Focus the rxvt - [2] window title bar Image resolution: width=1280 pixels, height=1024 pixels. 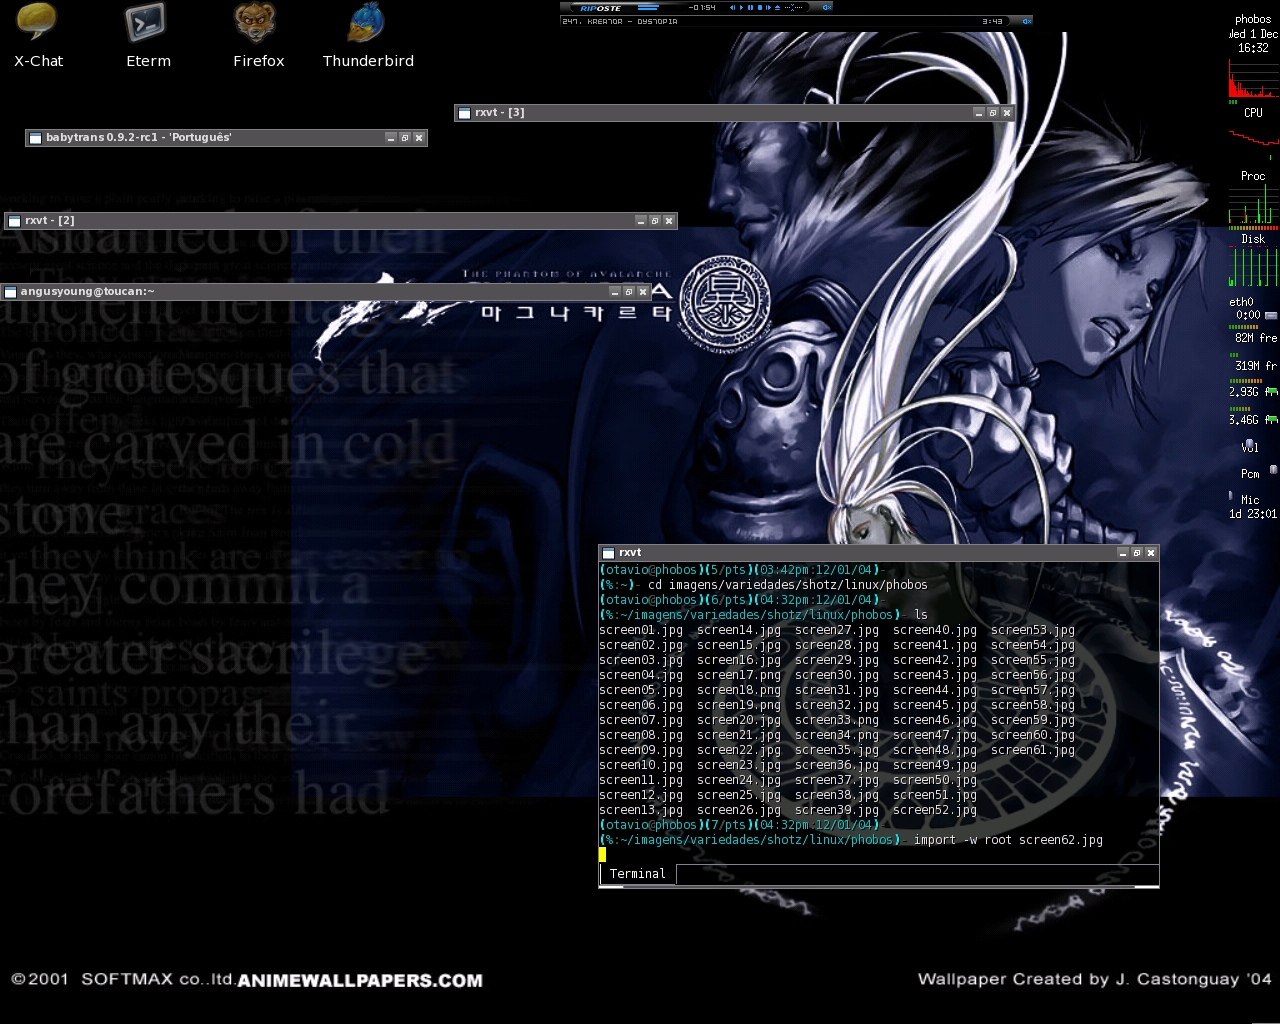(341, 220)
